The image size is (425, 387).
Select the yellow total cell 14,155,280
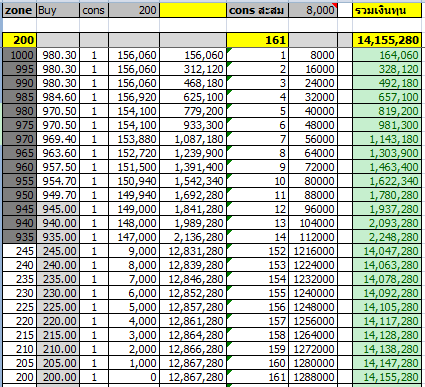pyautogui.click(x=387, y=40)
